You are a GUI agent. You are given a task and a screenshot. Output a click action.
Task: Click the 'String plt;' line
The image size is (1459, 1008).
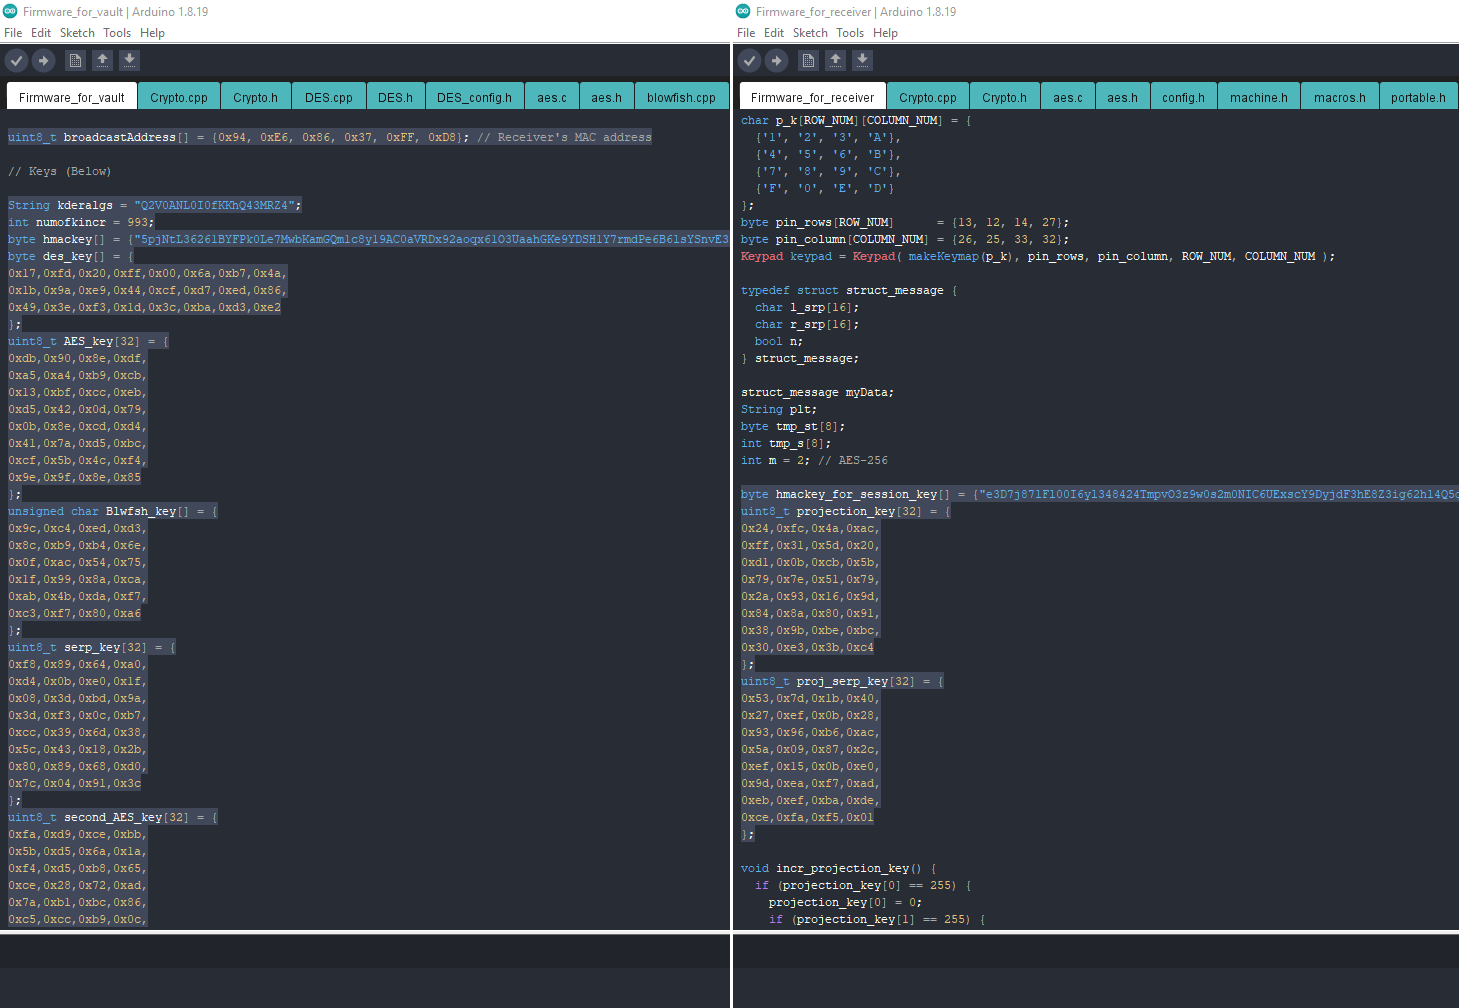779,409
